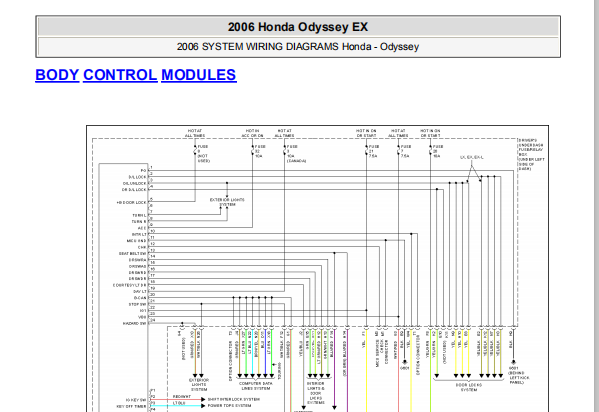Image resolution: width=599 pixels, height=412 pixels.
Task: Click the 'TURN R' pin label
Action: click(x=139, y=222)
